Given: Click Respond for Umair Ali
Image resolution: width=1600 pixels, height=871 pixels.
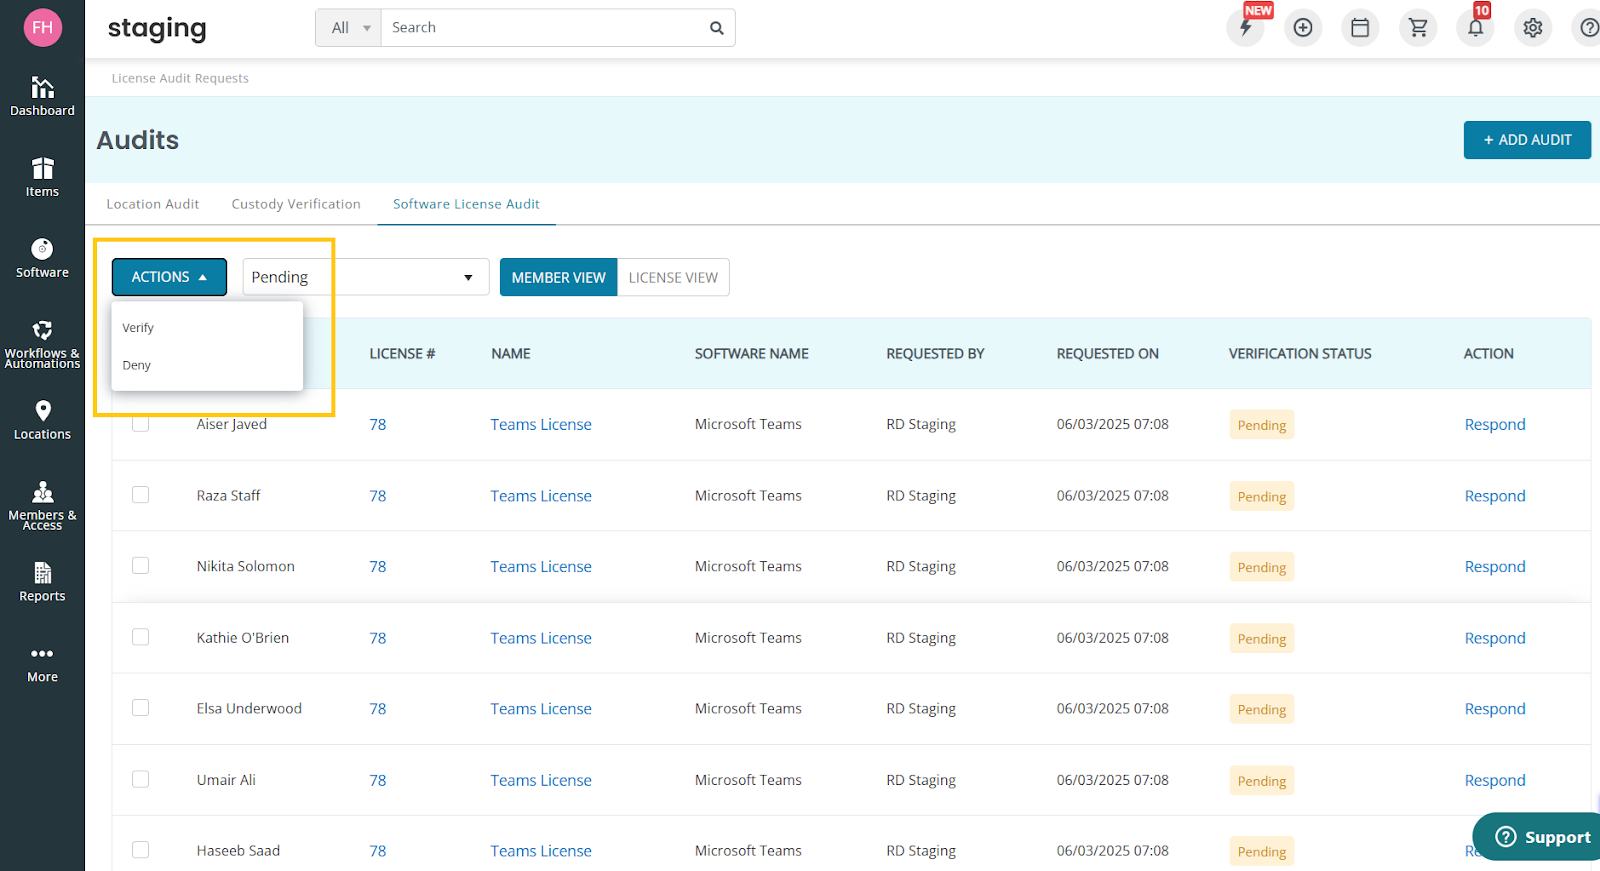Looking at the screenshot, I should tap(1495, 780).
